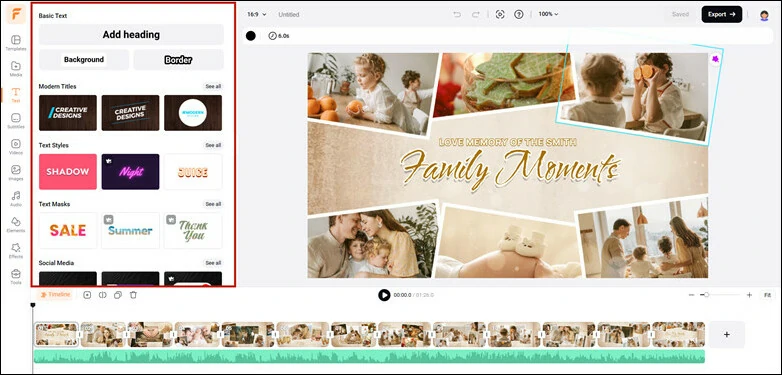
Task: Open the Elements sidebar panel
Action: pyautogui.click(x=16, y=224)
